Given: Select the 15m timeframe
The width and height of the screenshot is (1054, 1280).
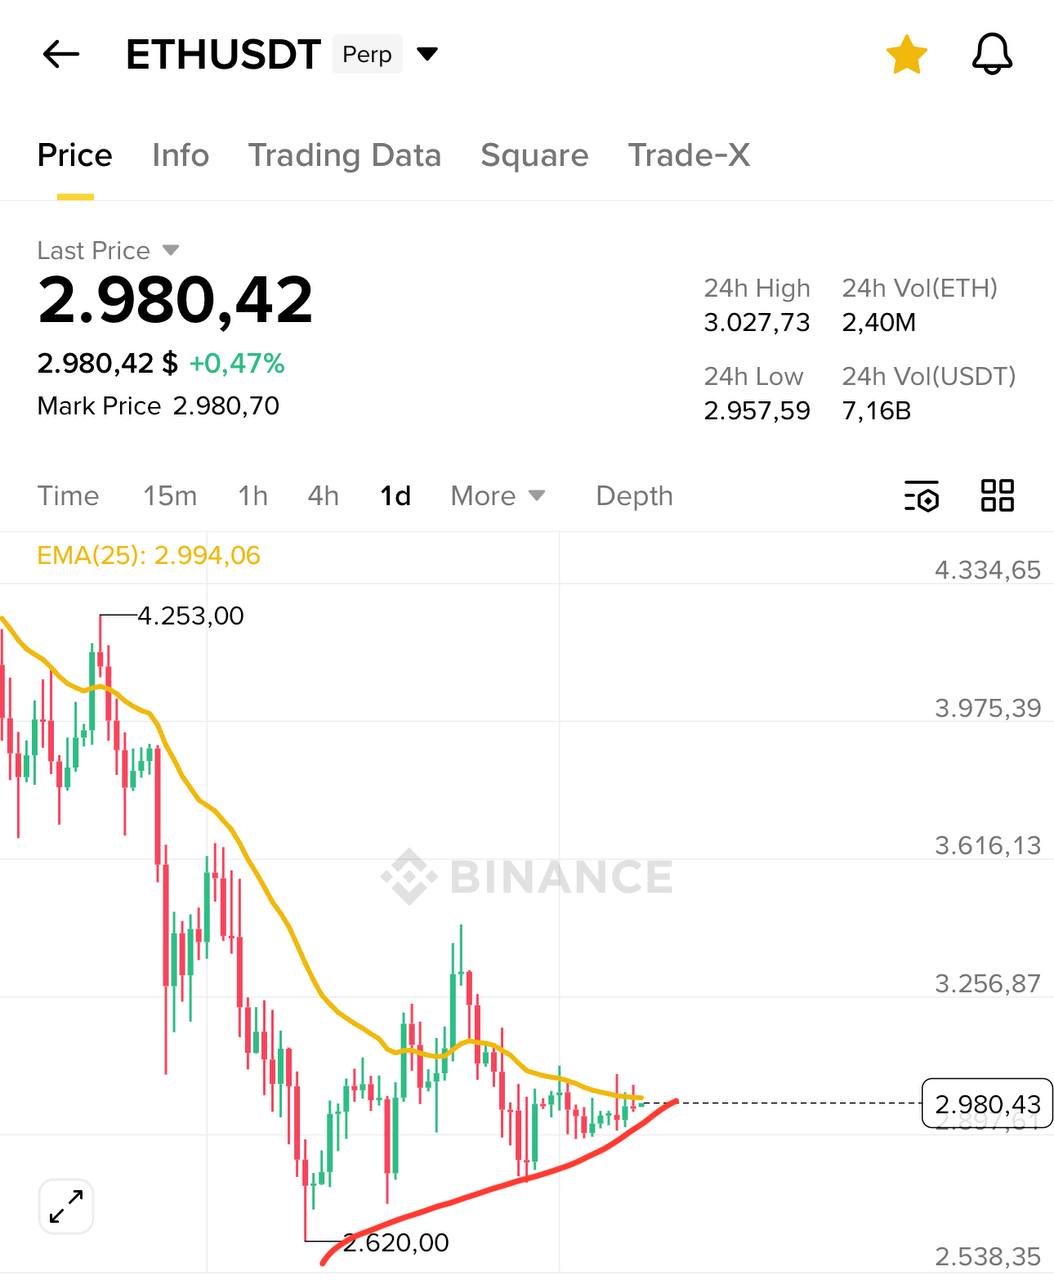Looking at the screenshot, I should point(170,496).
